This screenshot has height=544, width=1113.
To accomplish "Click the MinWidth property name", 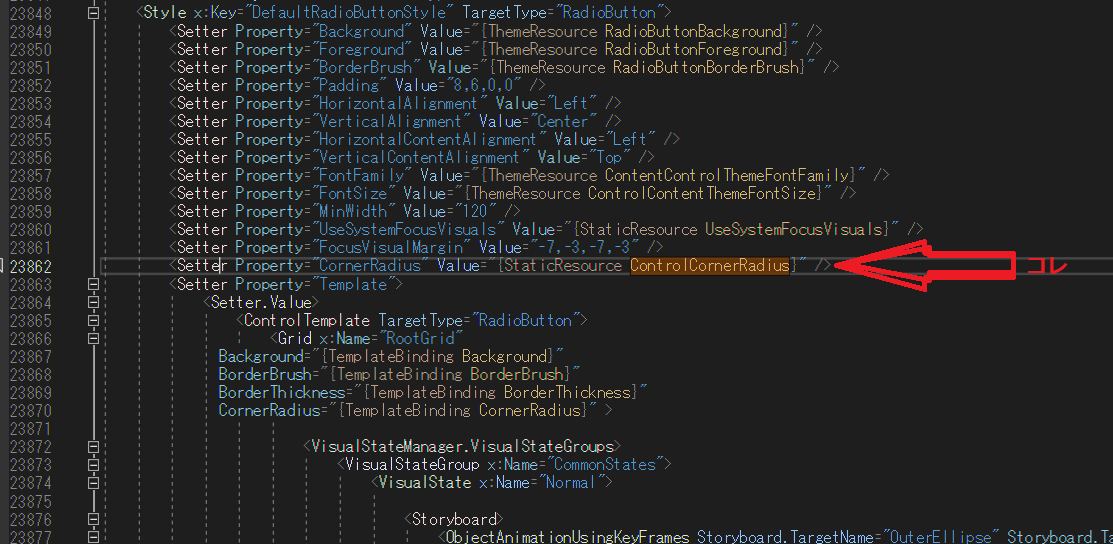I will [x=353, y=212].
